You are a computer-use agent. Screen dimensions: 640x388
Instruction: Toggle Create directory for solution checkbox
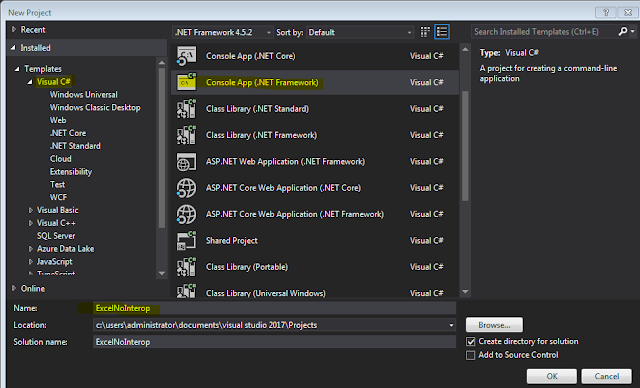click(471, 341)
